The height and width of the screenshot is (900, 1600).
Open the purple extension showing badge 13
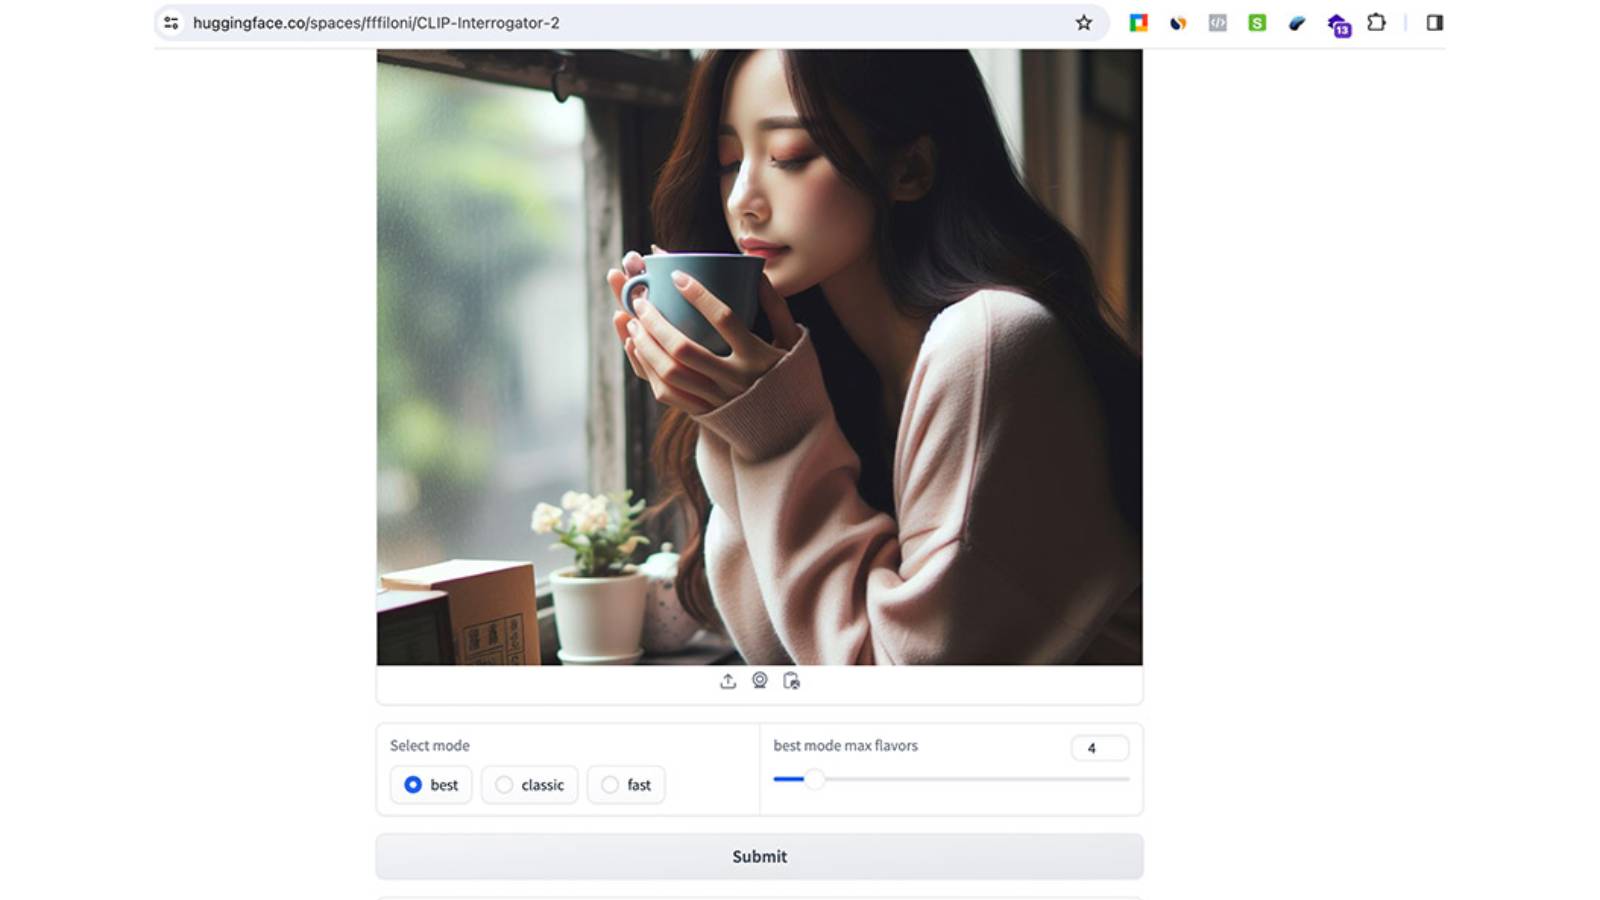(1337, 21)
